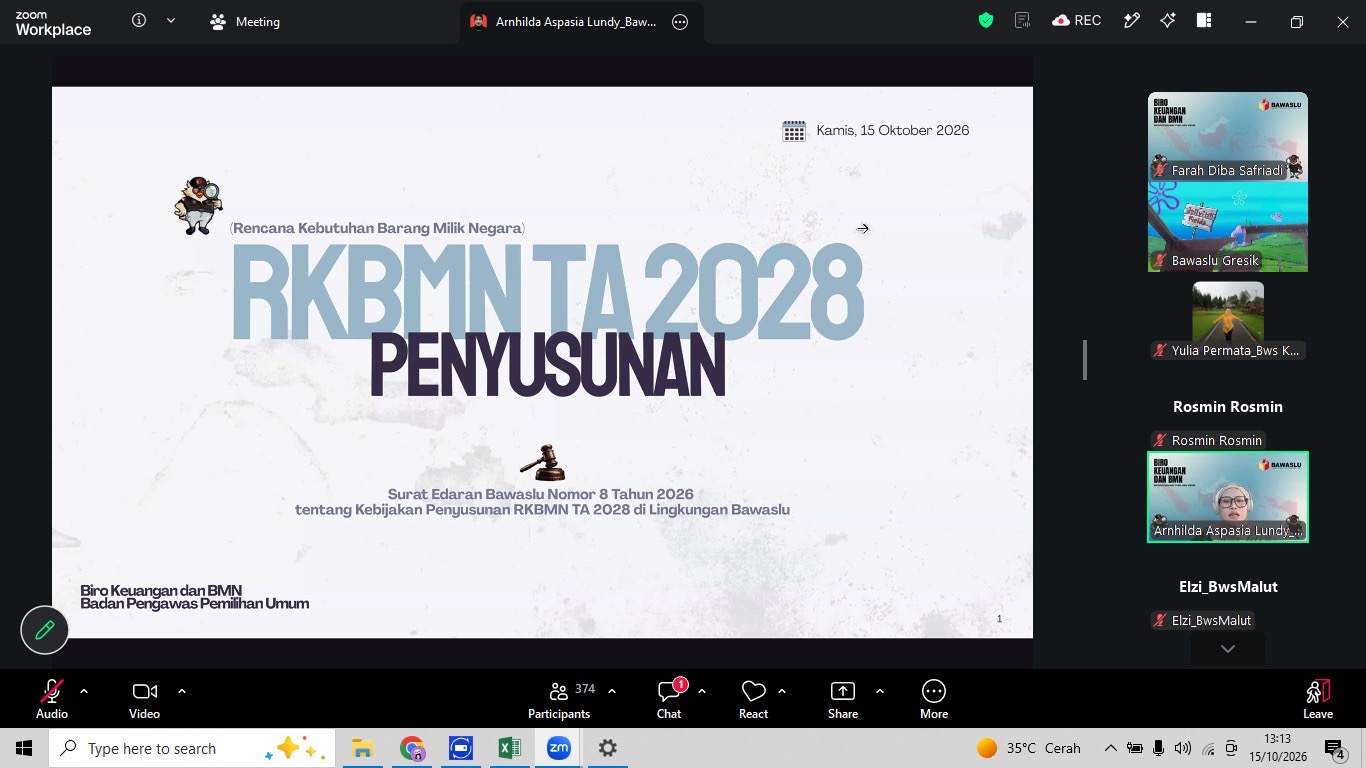Click the gallery panel resize handle
This screenshot has height=768, width=1366.
point(1085,360)
